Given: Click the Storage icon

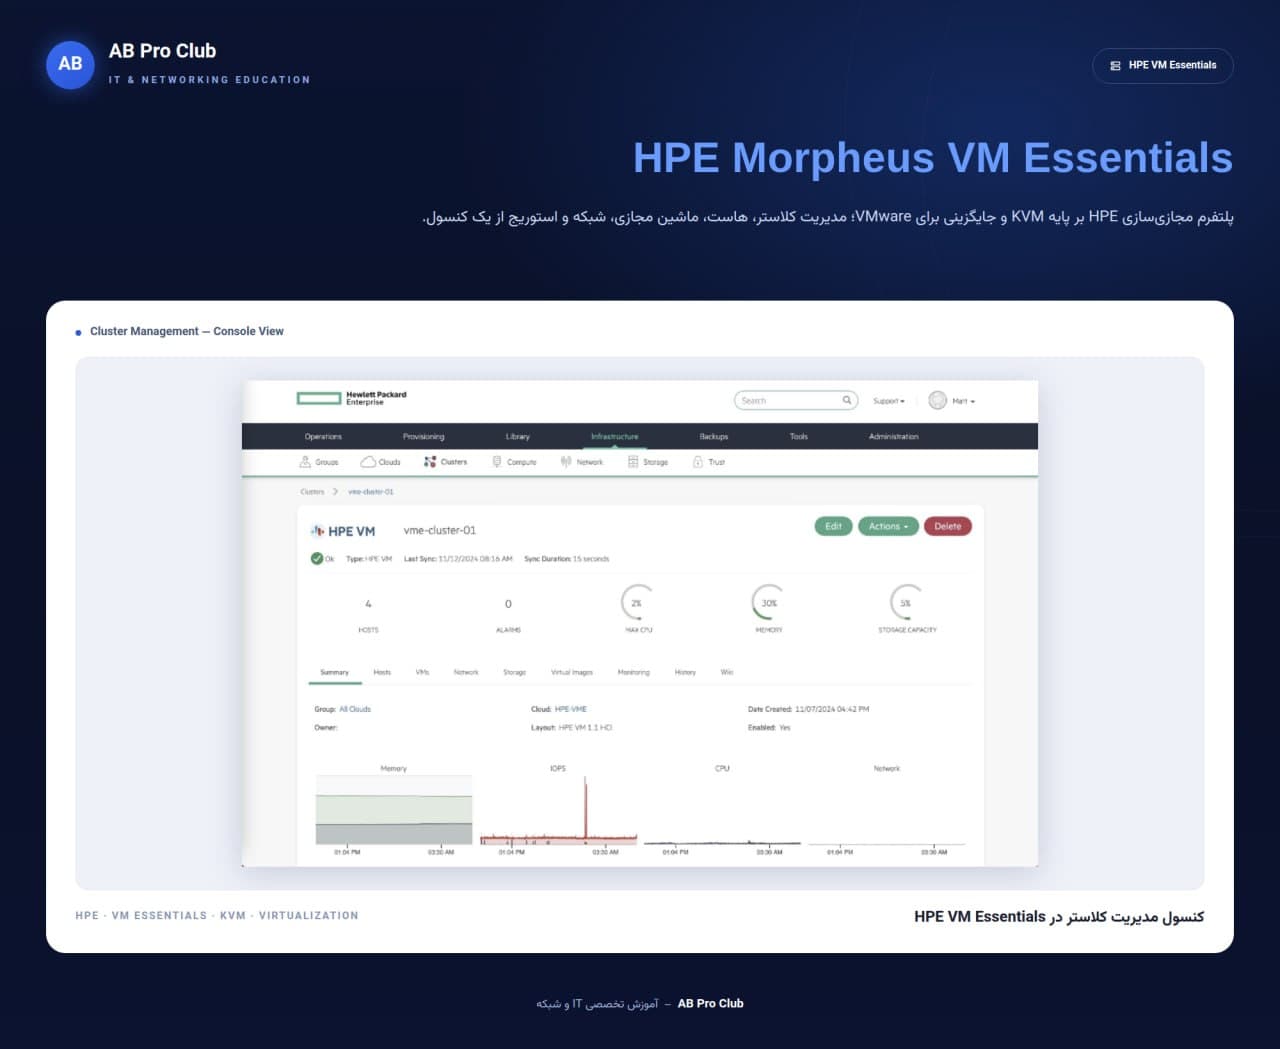Looking at the screenshot, I should pos(633,462).
